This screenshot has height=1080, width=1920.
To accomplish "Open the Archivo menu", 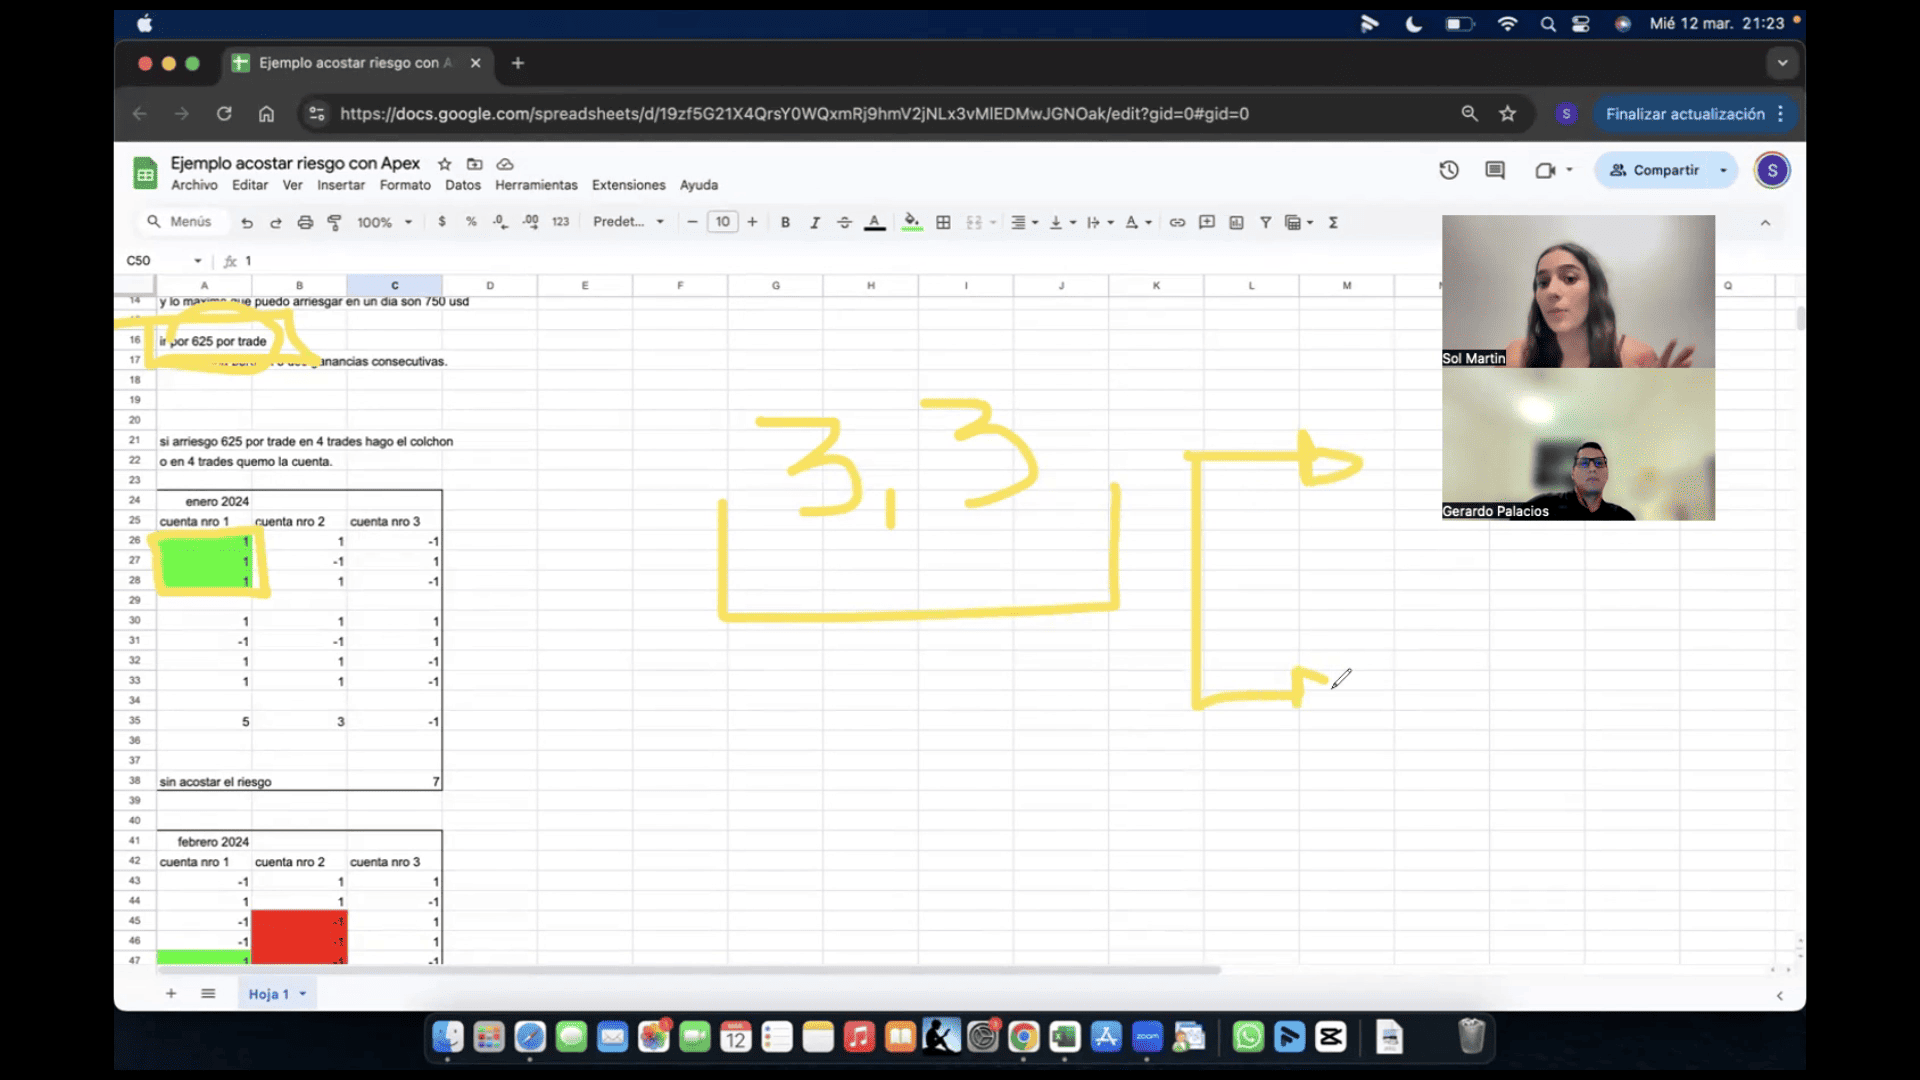I will [x=194, y=185].
